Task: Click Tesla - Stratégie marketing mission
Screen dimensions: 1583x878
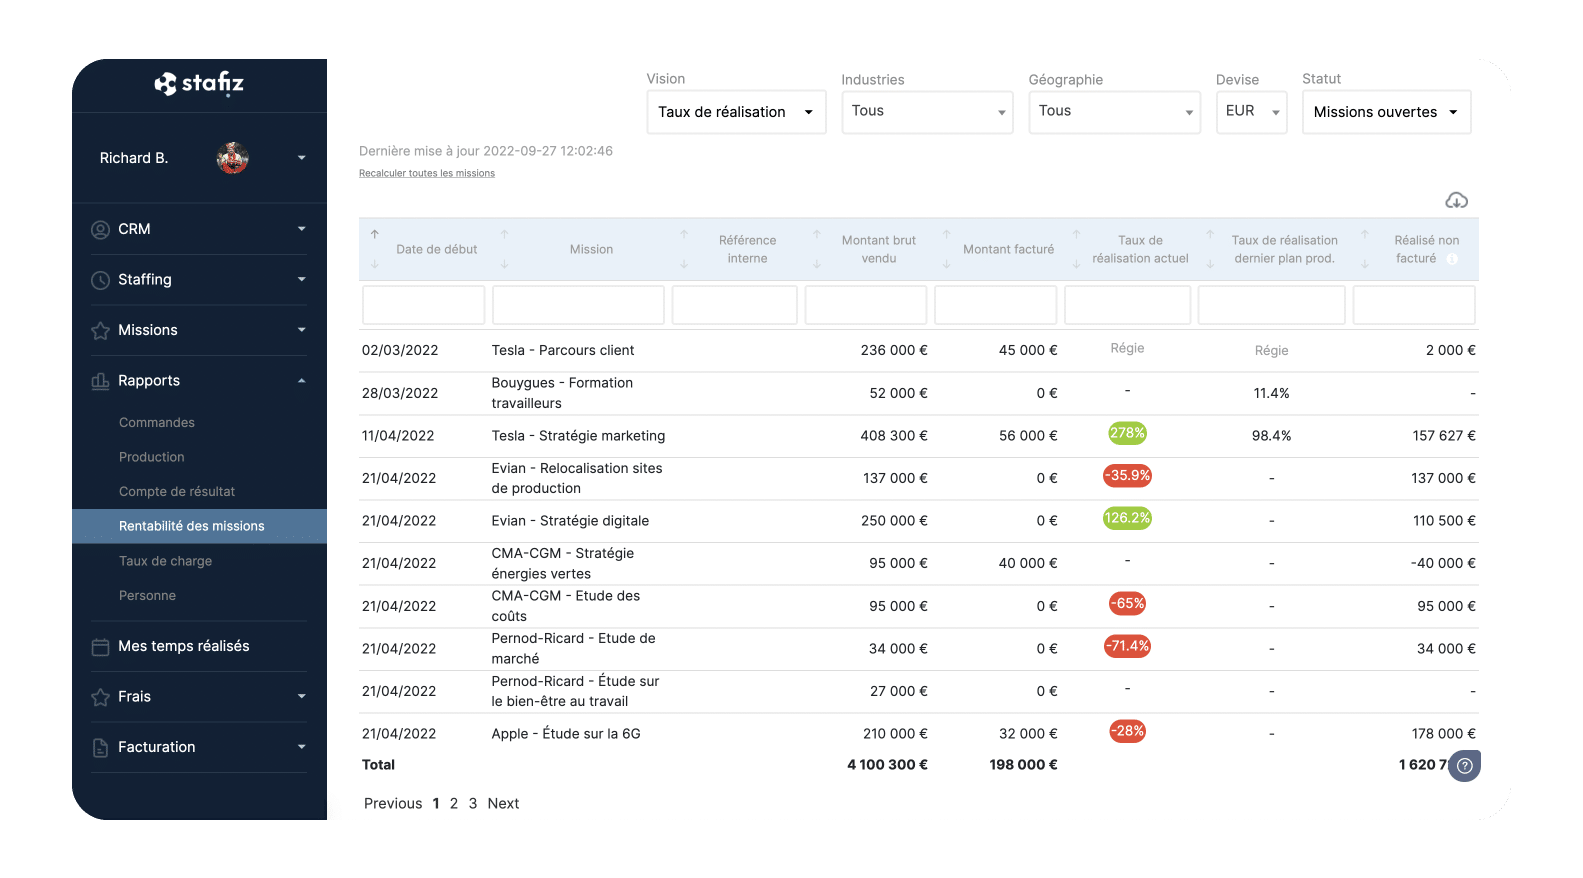Action: pos(578,436)
